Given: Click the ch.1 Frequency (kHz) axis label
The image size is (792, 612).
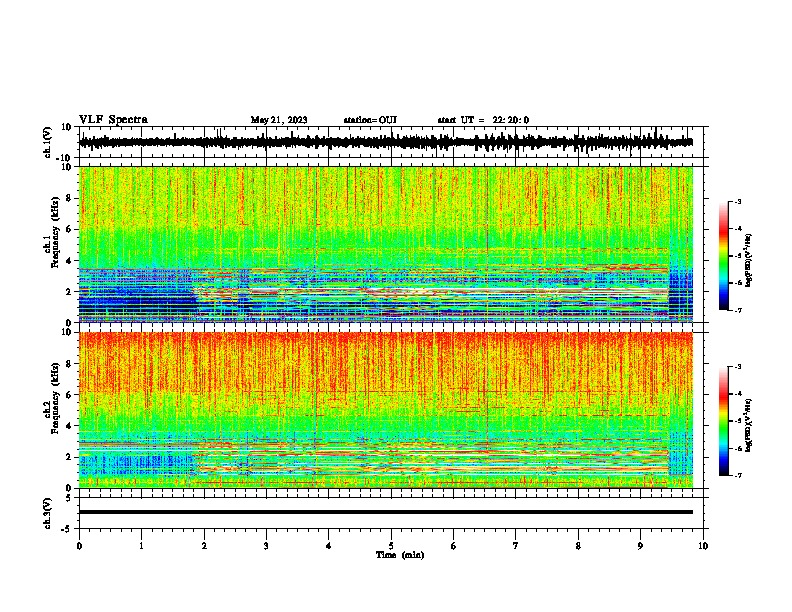Looking at the screenshot, I should [52, 232].
